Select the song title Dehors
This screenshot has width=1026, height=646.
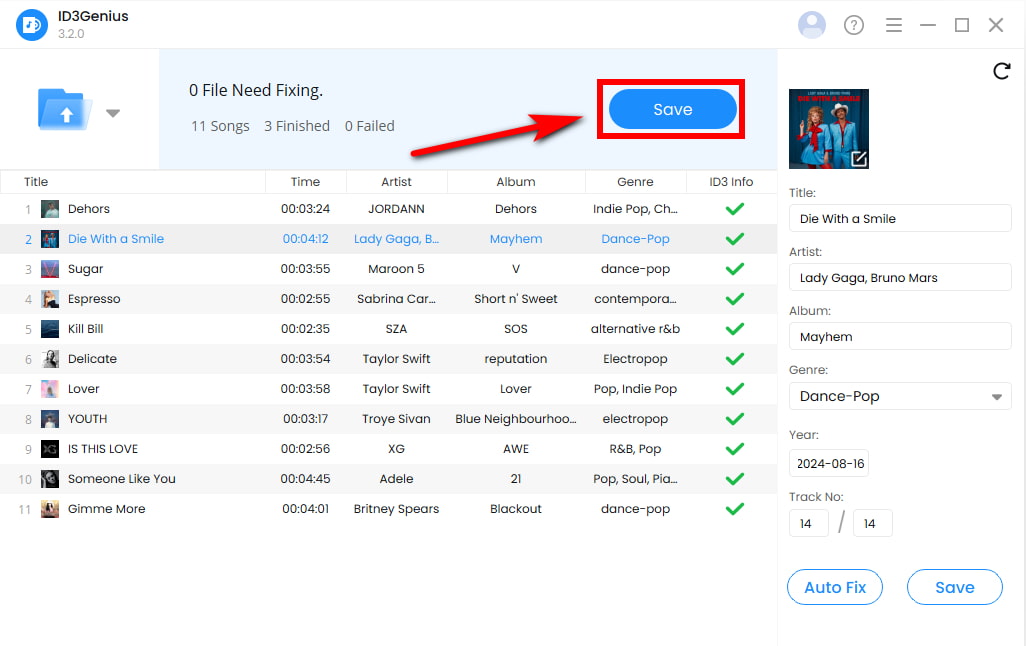pos(88,209)
